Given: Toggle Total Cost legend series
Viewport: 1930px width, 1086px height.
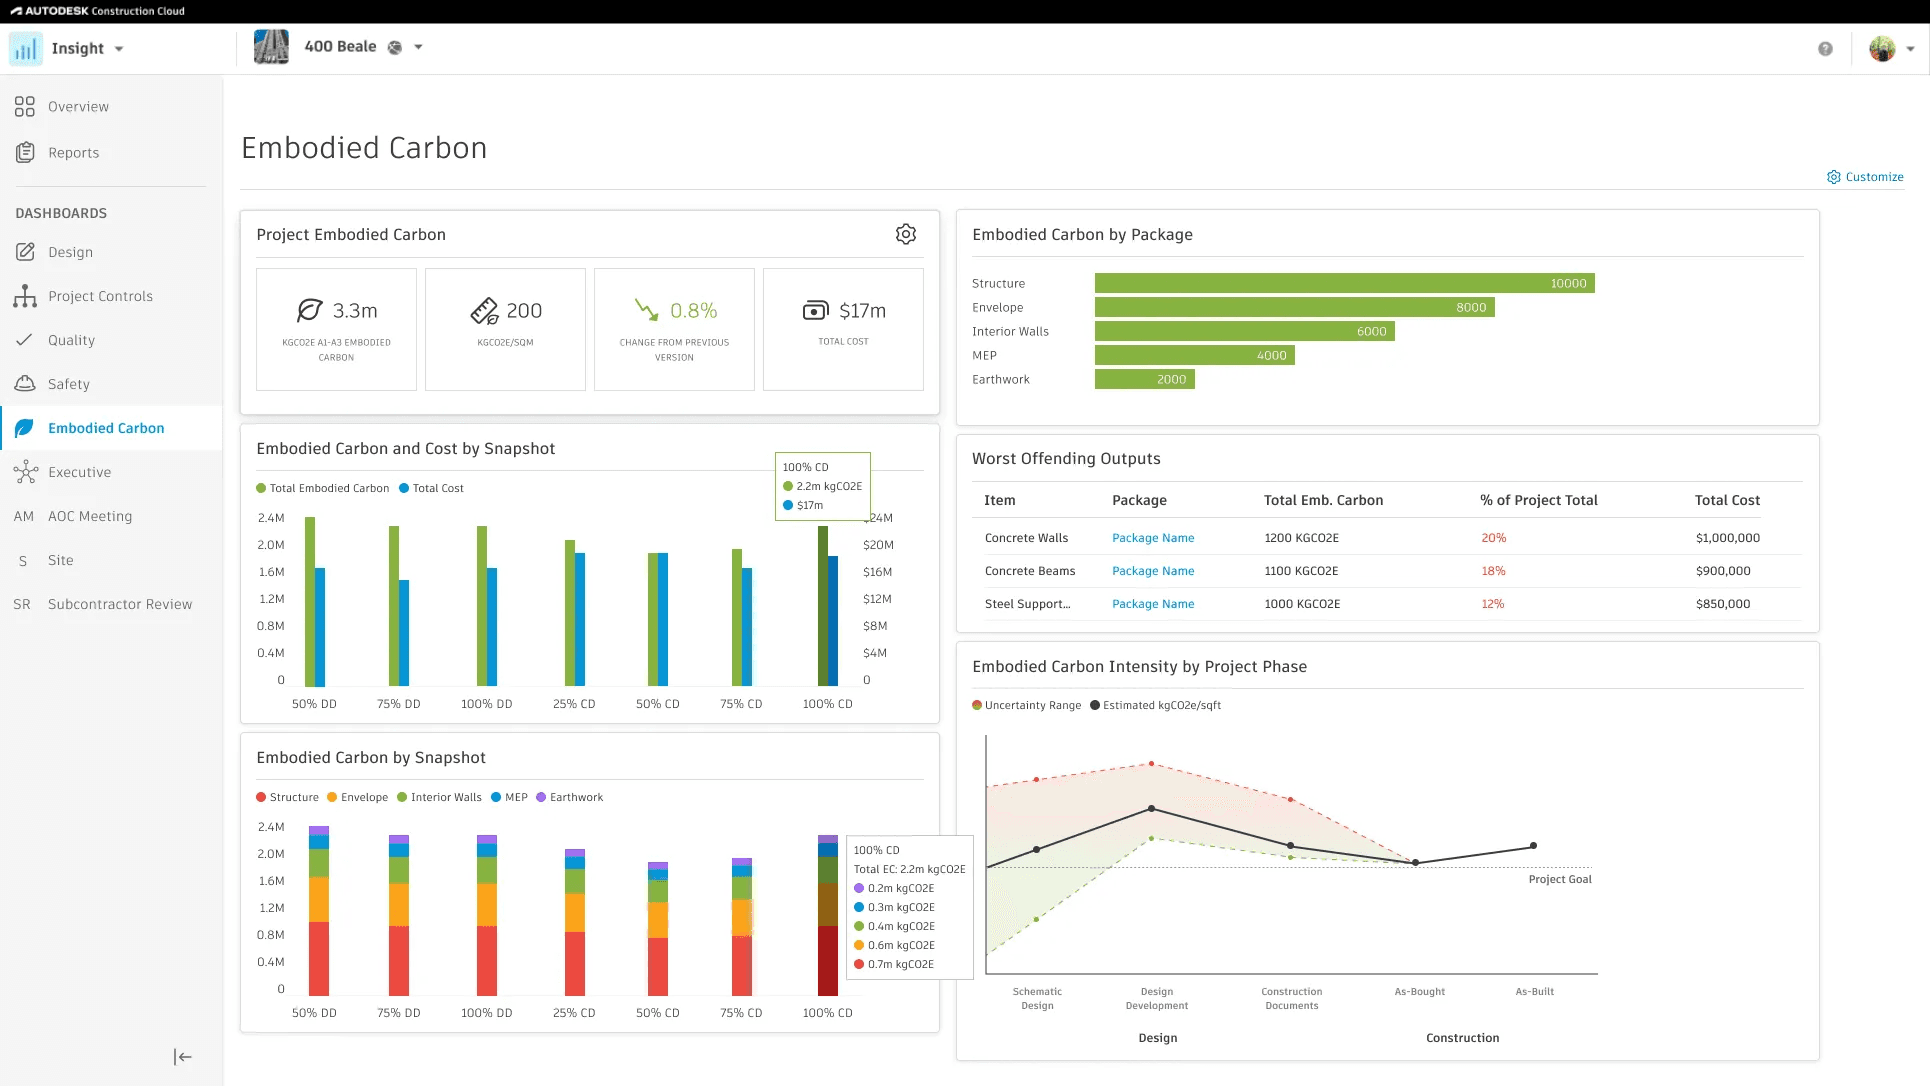Looking at the screenshot, I should point(431,488).
